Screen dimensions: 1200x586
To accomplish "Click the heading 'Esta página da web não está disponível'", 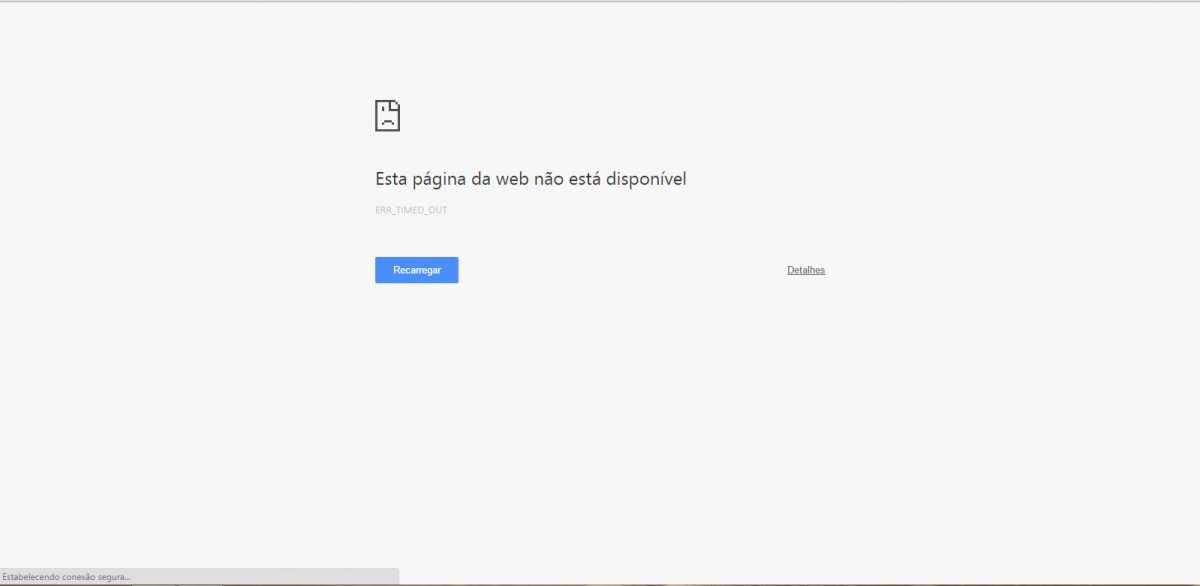I will [531, 179].
